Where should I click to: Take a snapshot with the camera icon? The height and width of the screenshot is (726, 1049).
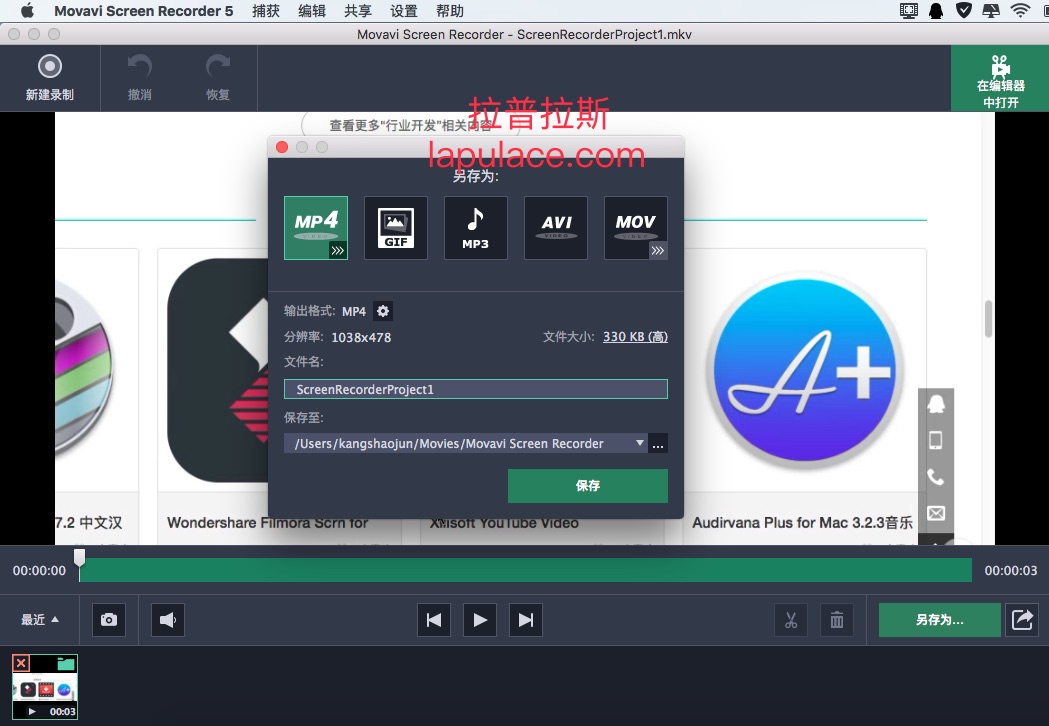pyautogui.click(x=109, y=620)
